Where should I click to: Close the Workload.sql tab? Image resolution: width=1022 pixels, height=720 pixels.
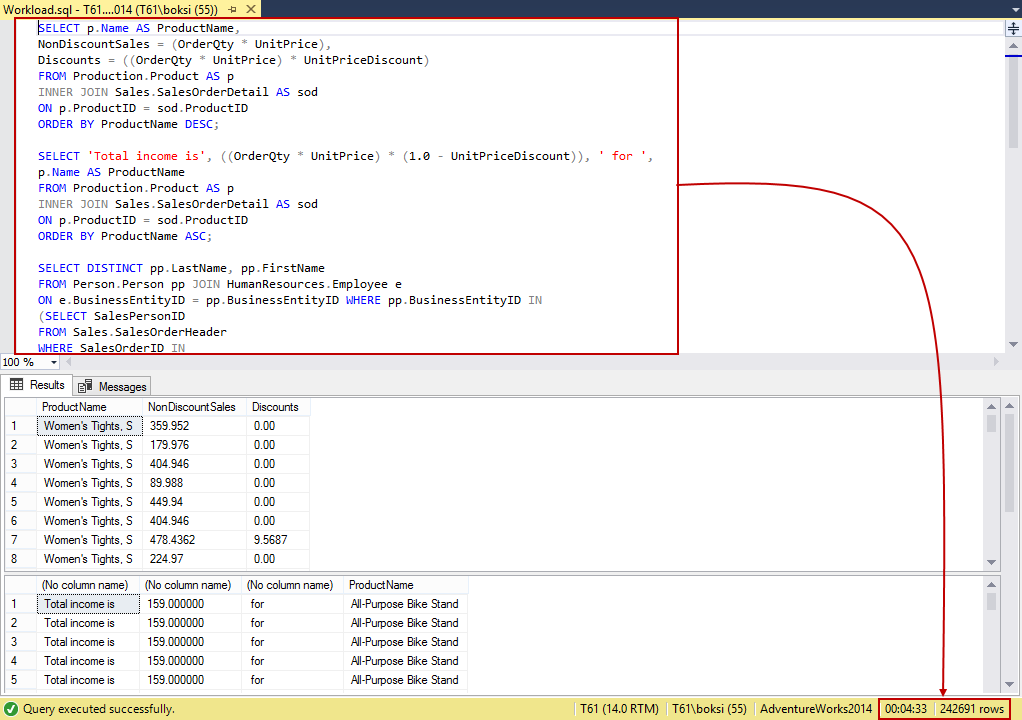click(x=251, y=9)
